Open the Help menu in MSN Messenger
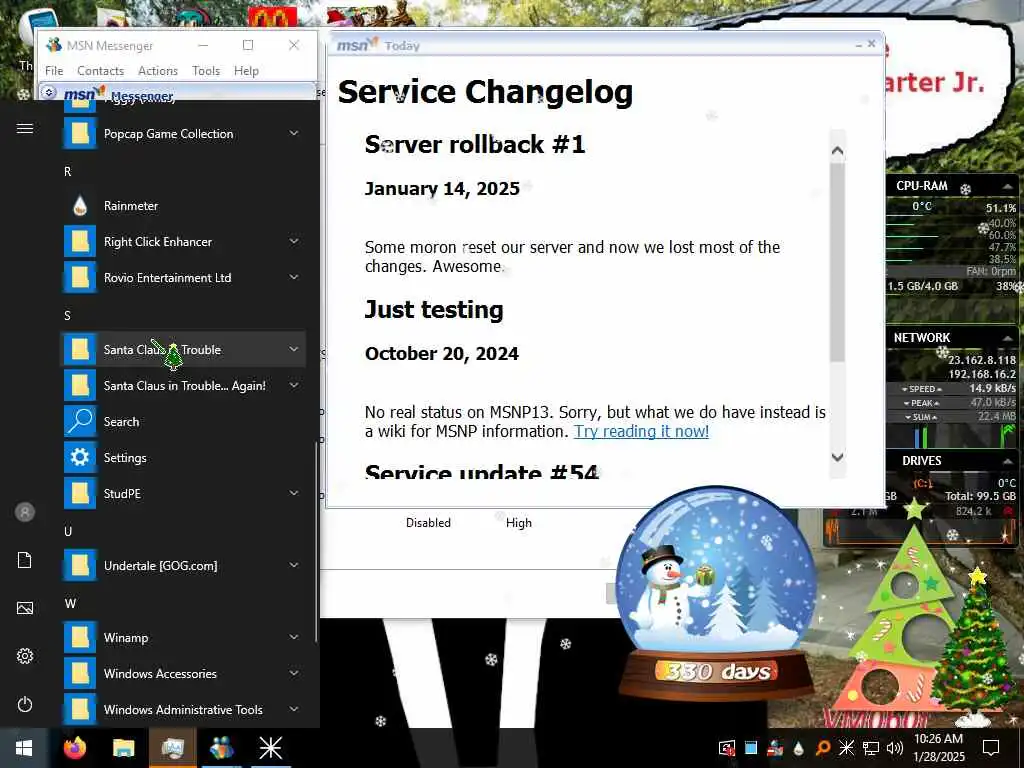The image size is (1024, 768). (x=246, y=71)
